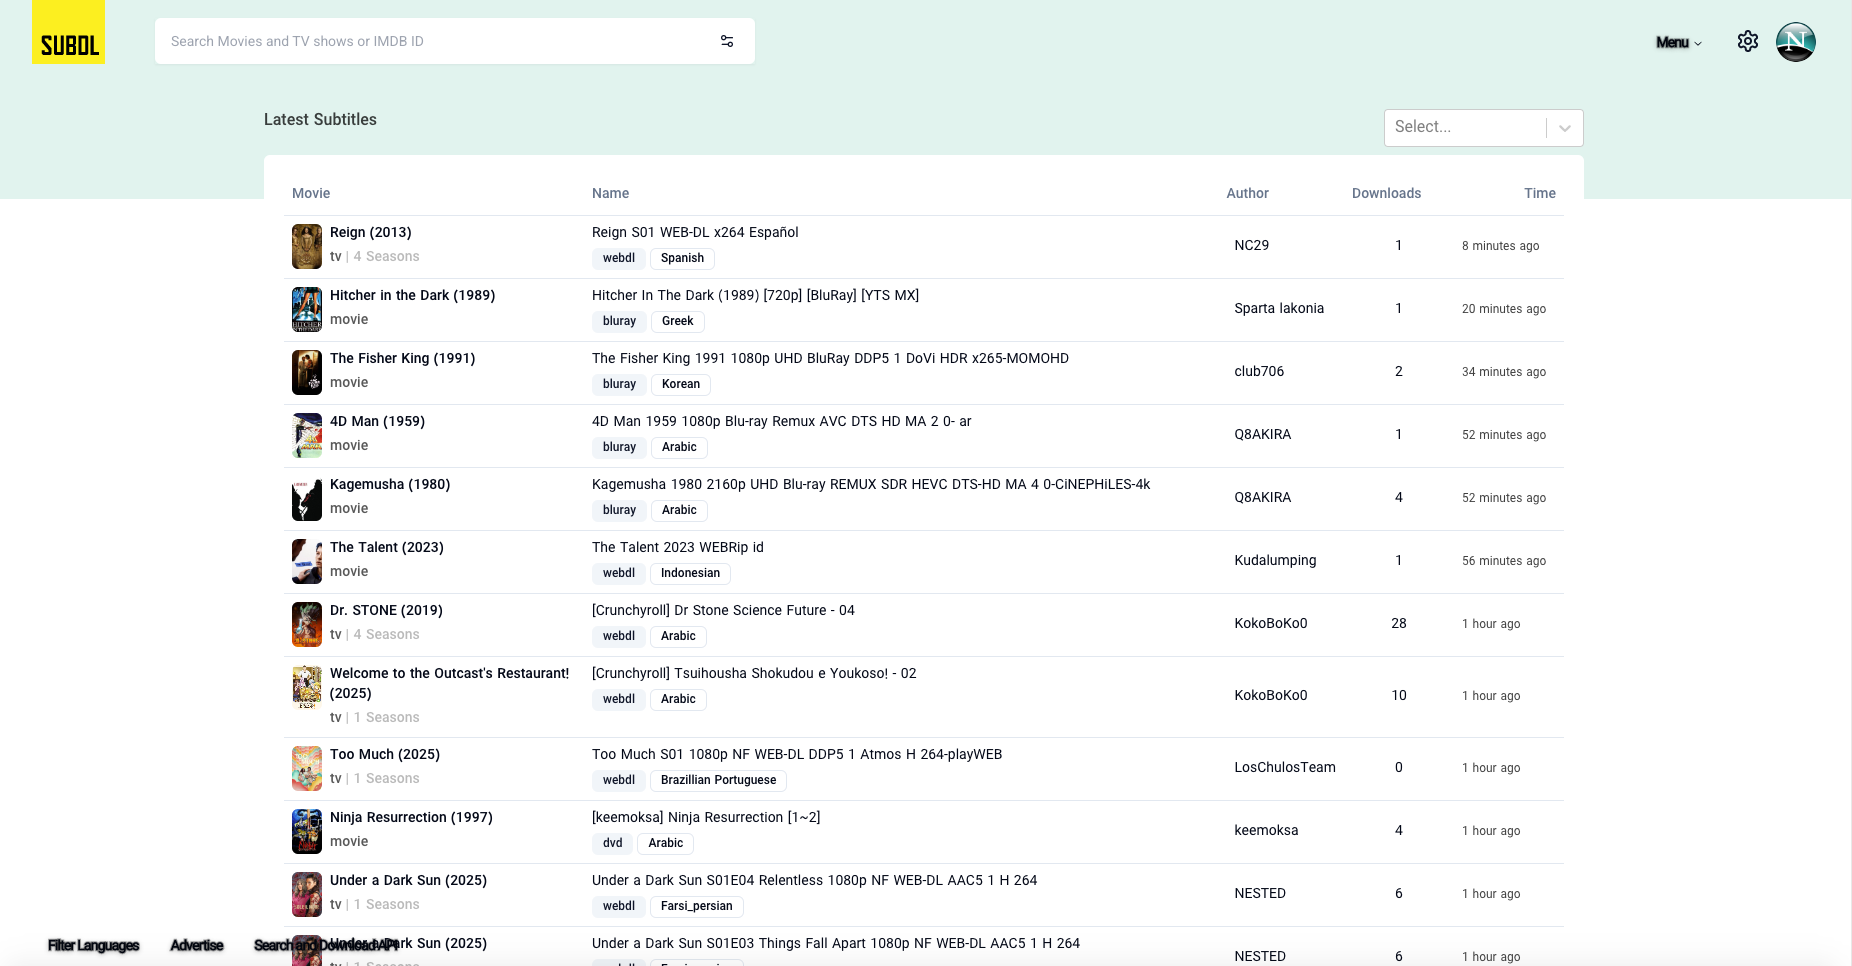Screen dimensions: 1852x966
Task: Open author Kudalumping profile
Action: point(1275,560)
